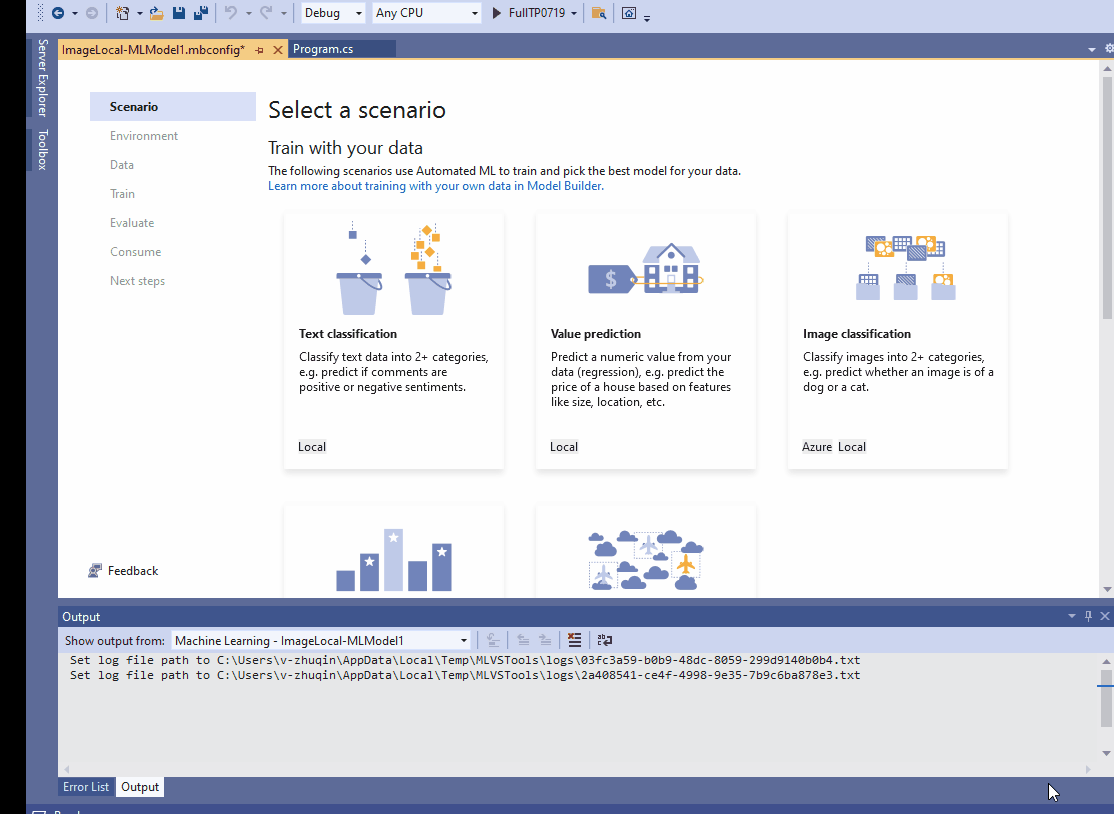Expand the Redo history dropdown arrow
This screenshot has height=814, width=1114.
pos(283,13)
